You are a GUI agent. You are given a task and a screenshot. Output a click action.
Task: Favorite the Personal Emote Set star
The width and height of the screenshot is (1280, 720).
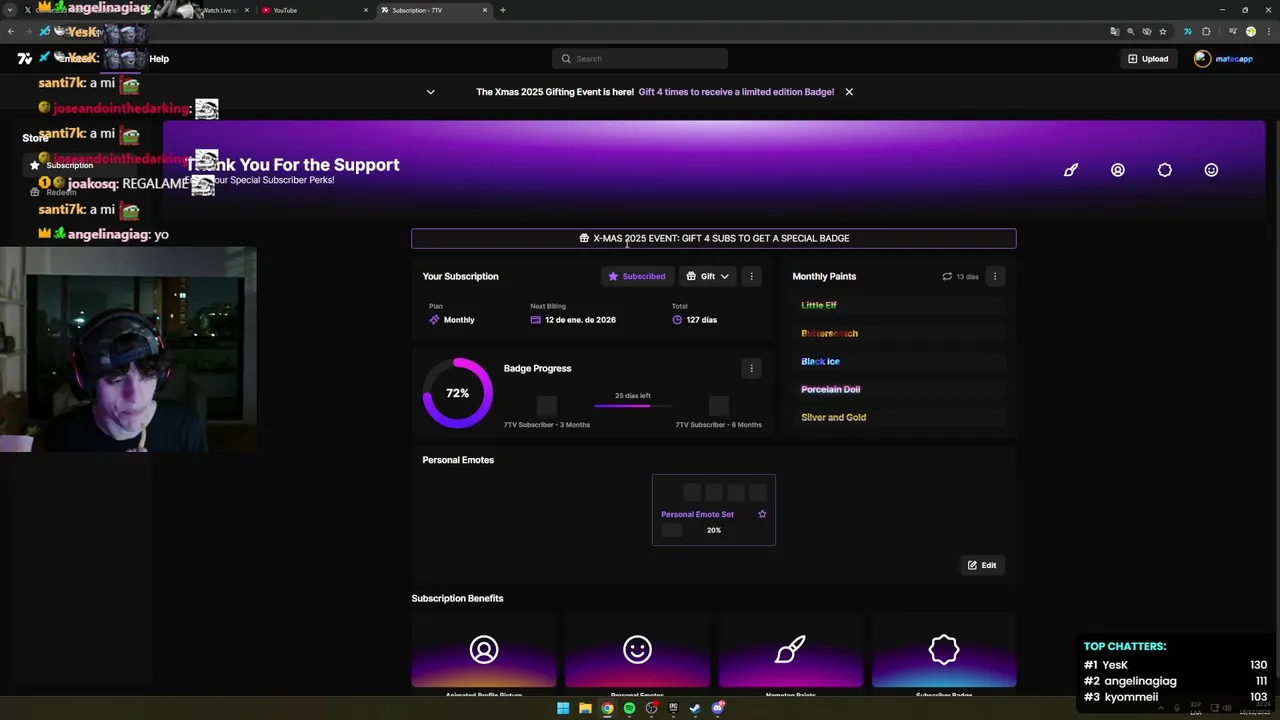point(762,514)
